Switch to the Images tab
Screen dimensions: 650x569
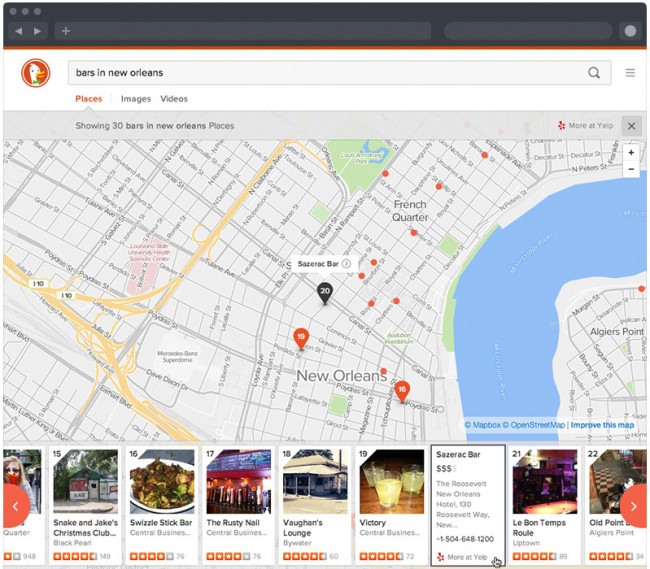(x=136, y=99)
